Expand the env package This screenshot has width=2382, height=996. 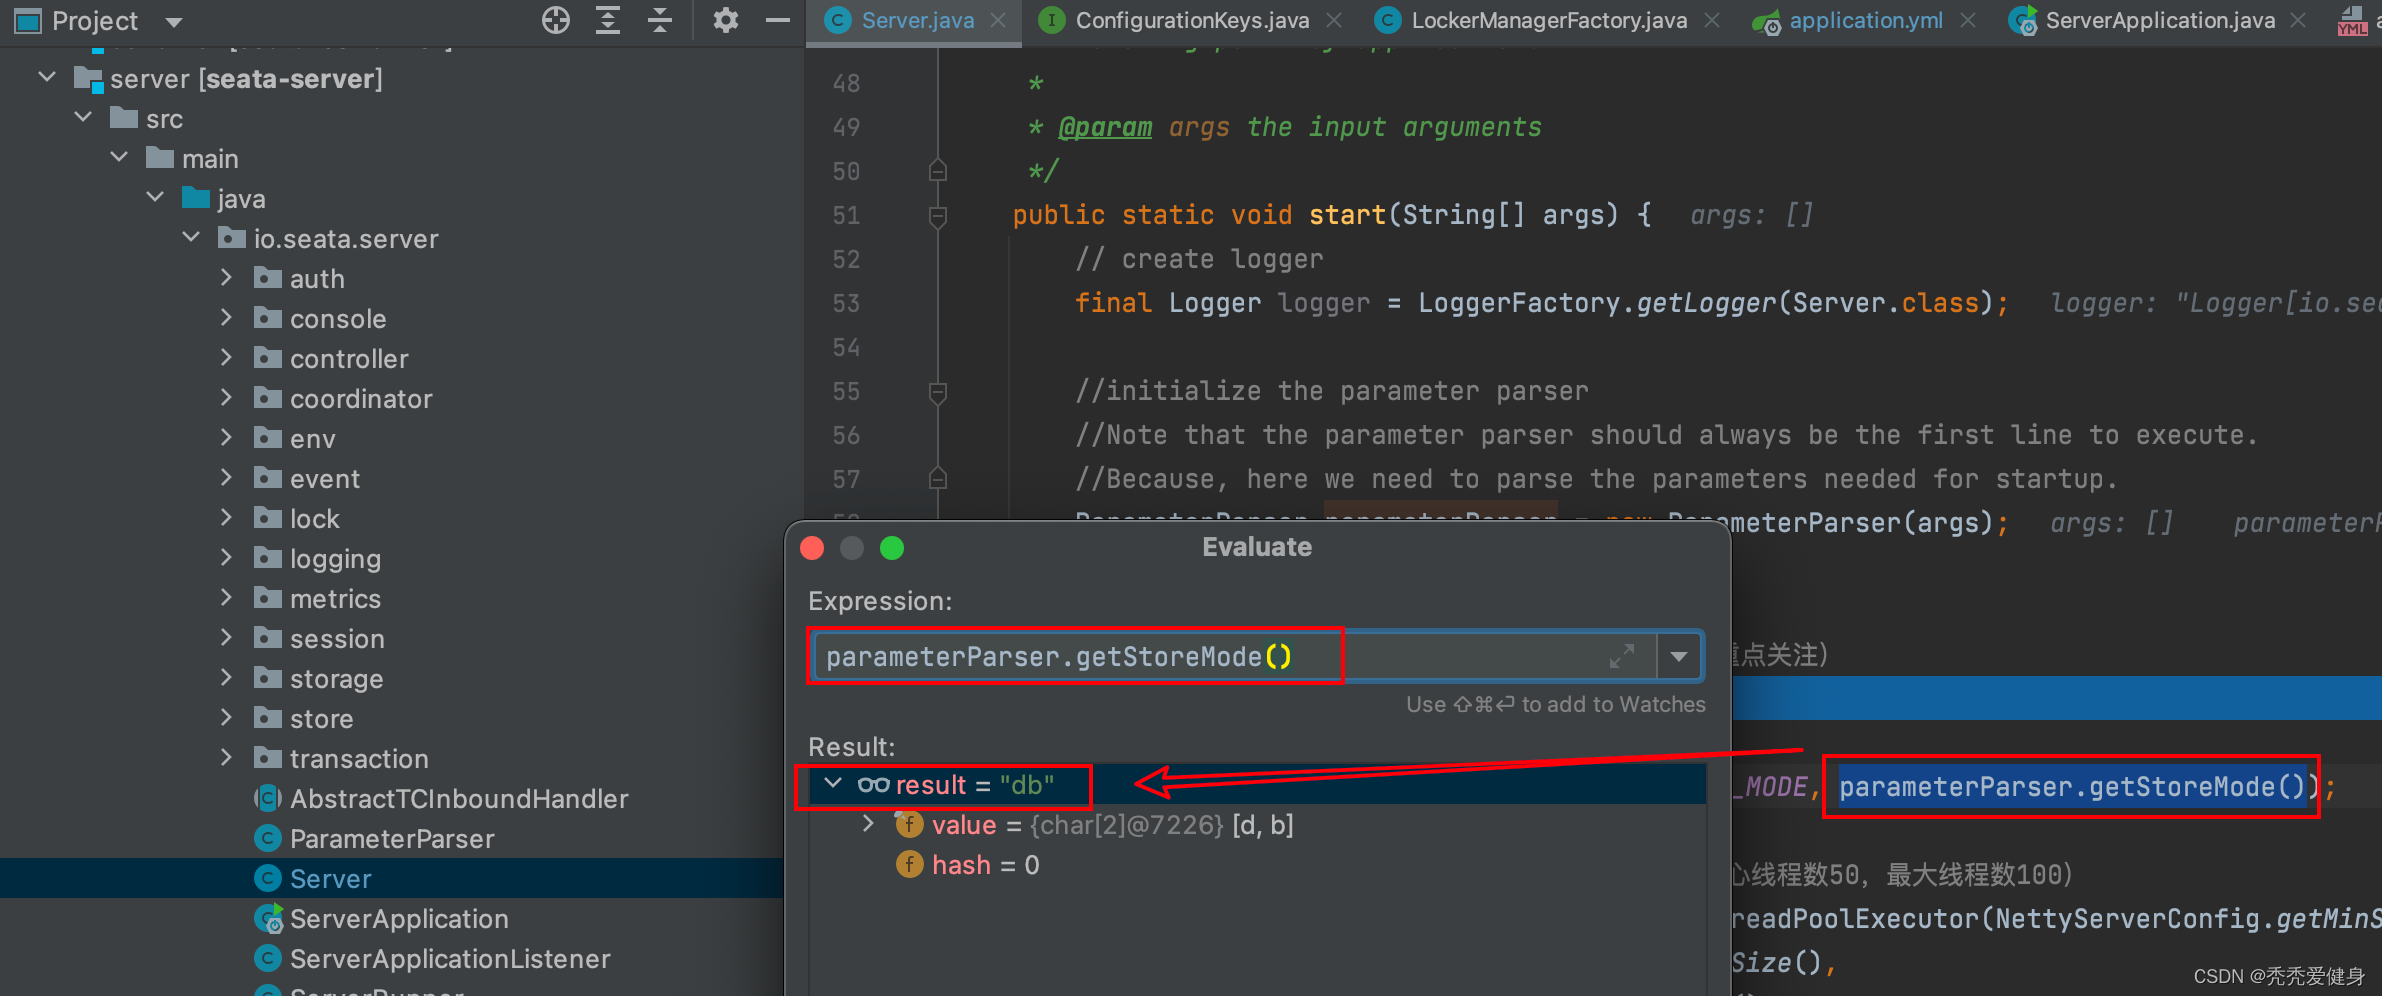click(226, 437)
